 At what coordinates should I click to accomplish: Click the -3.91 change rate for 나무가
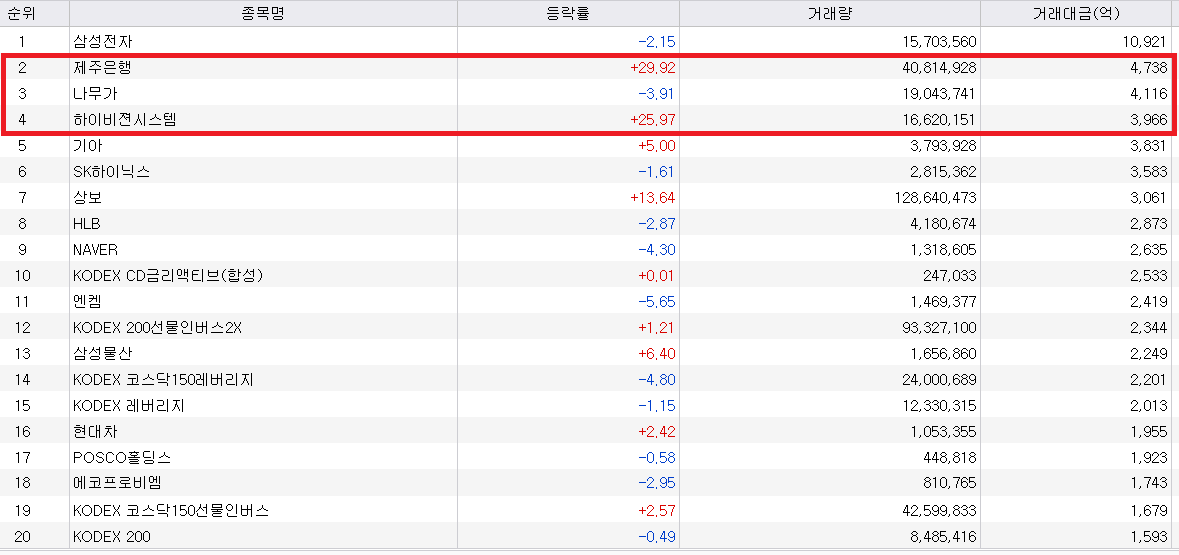pos(656,93)
